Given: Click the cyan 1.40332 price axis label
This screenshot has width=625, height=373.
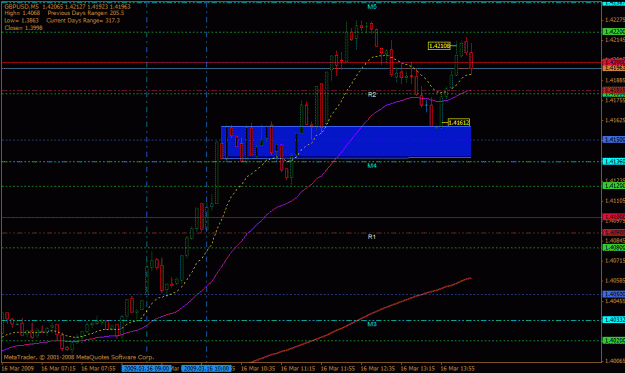Looking at the screenshot, I should click(613, 320).
